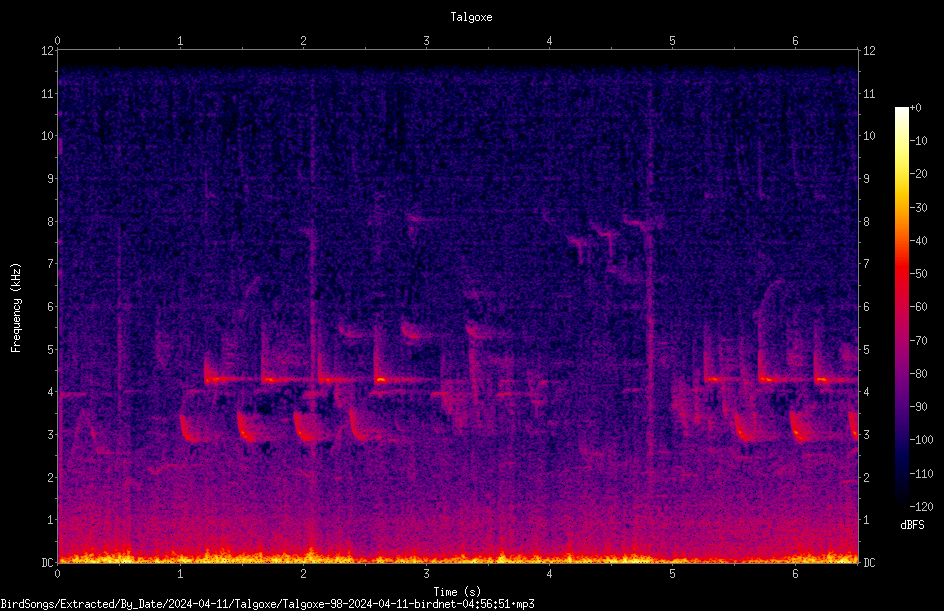Select the 'Time (s)' axis label
Viewport: 944px width, 611px height.
coord(457,592)
